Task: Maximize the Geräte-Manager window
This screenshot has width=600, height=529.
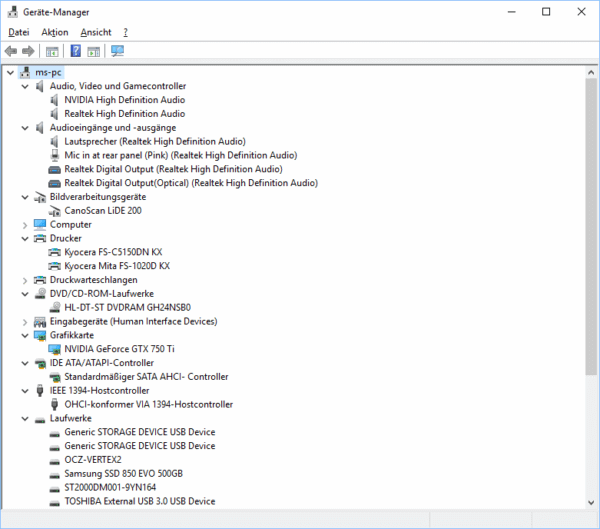Action: 546,12
